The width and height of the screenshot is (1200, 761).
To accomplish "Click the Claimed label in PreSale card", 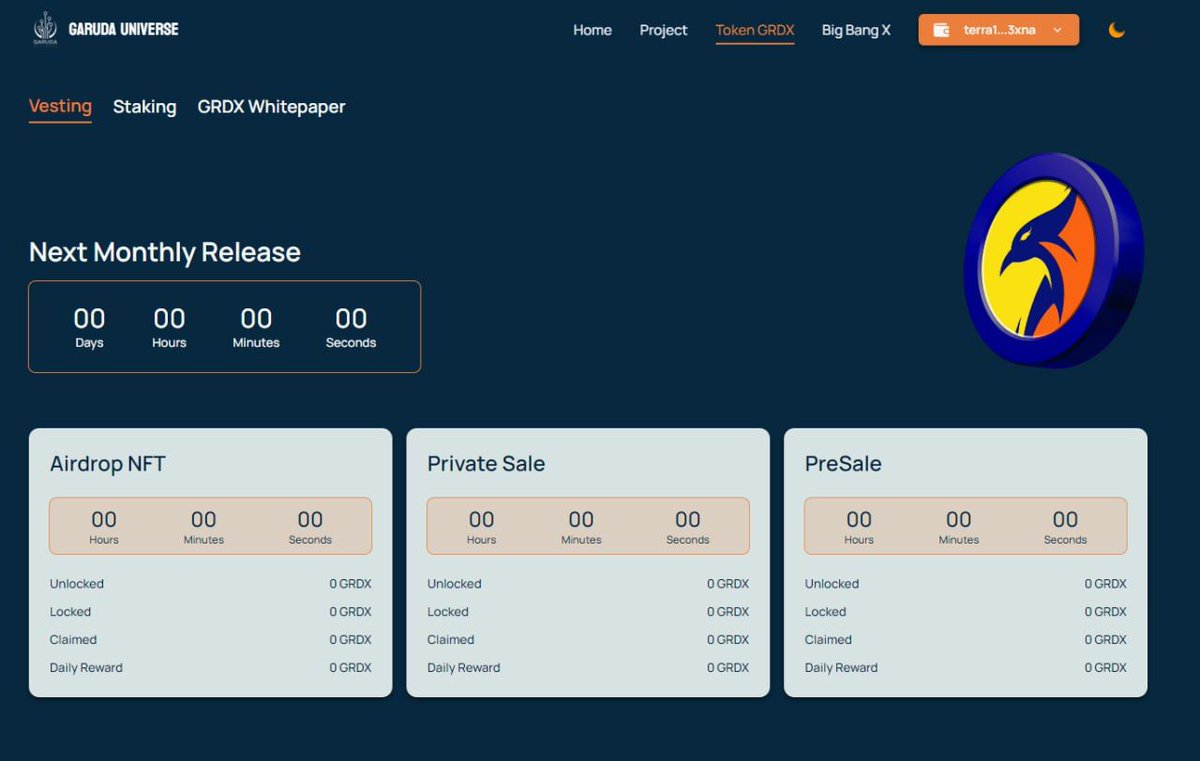I will 828,640.
